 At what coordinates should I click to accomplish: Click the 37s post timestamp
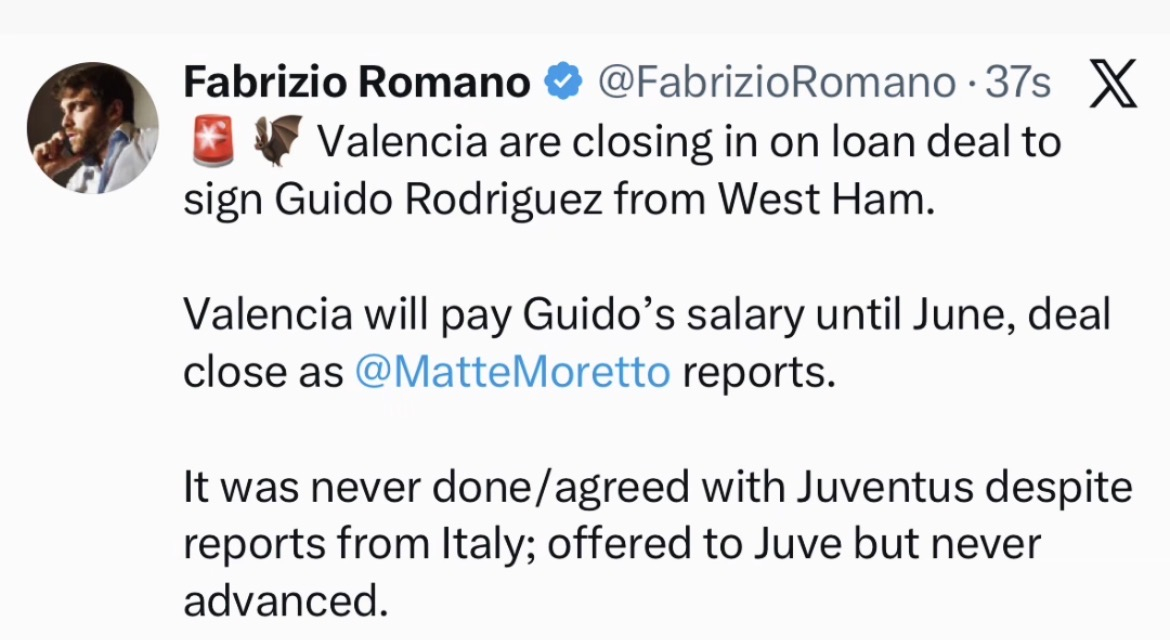(x=1017, y=84)
